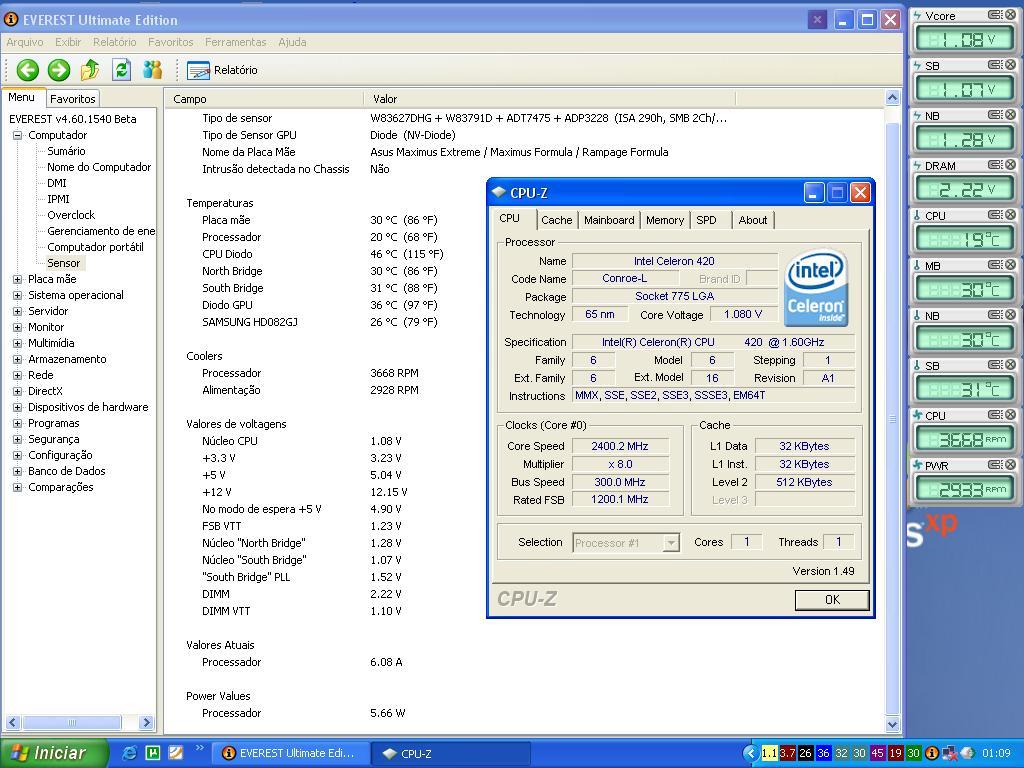Expand the Sistema operacional tree node
1024x768 pixels.
pyautogui.click(x=18, y=295)
